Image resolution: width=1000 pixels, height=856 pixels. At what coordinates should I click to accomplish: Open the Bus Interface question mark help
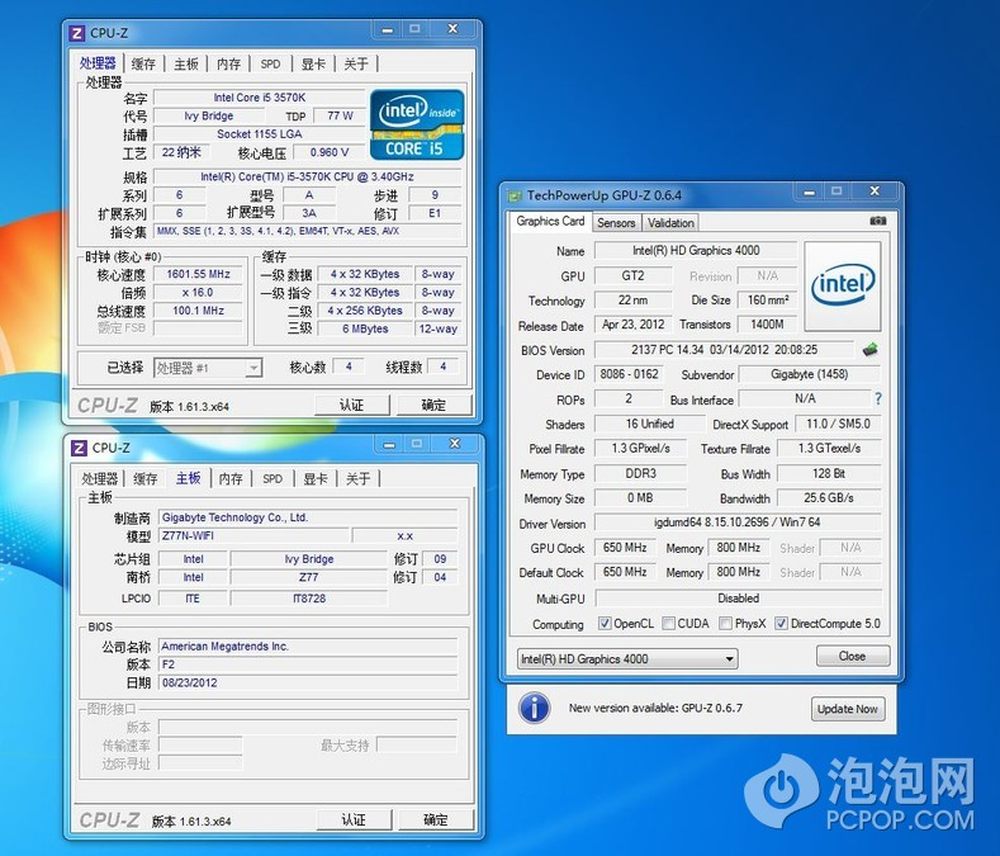click(x=878, y=399)
